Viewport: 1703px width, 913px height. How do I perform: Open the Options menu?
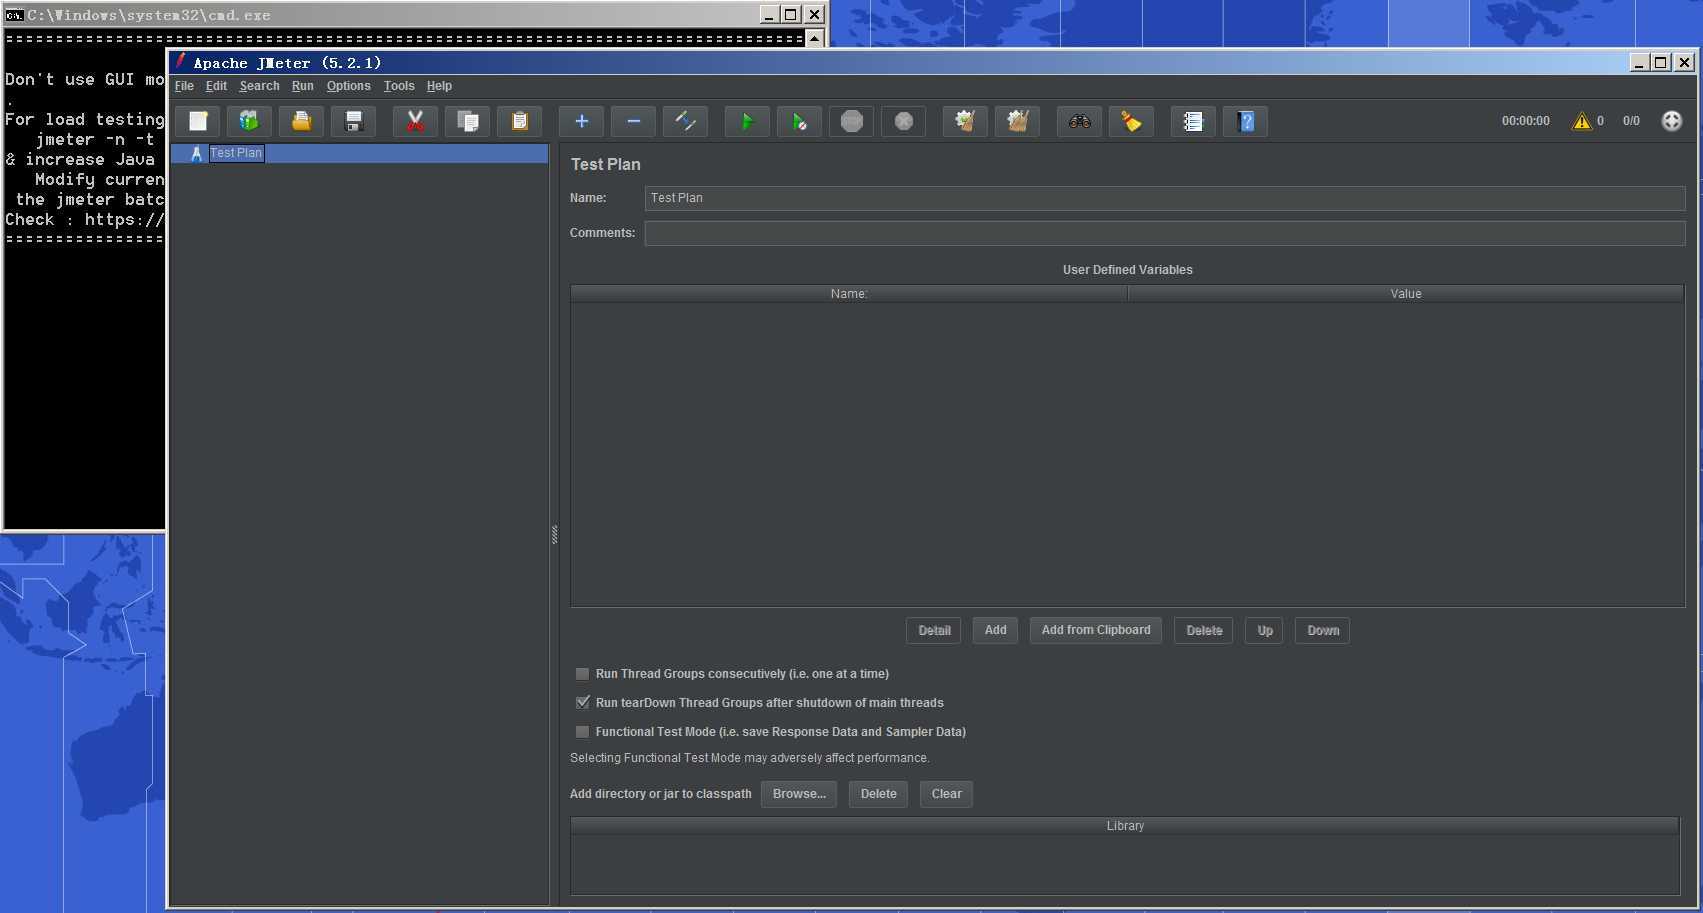pyautogui.click(x=348, y=86)
